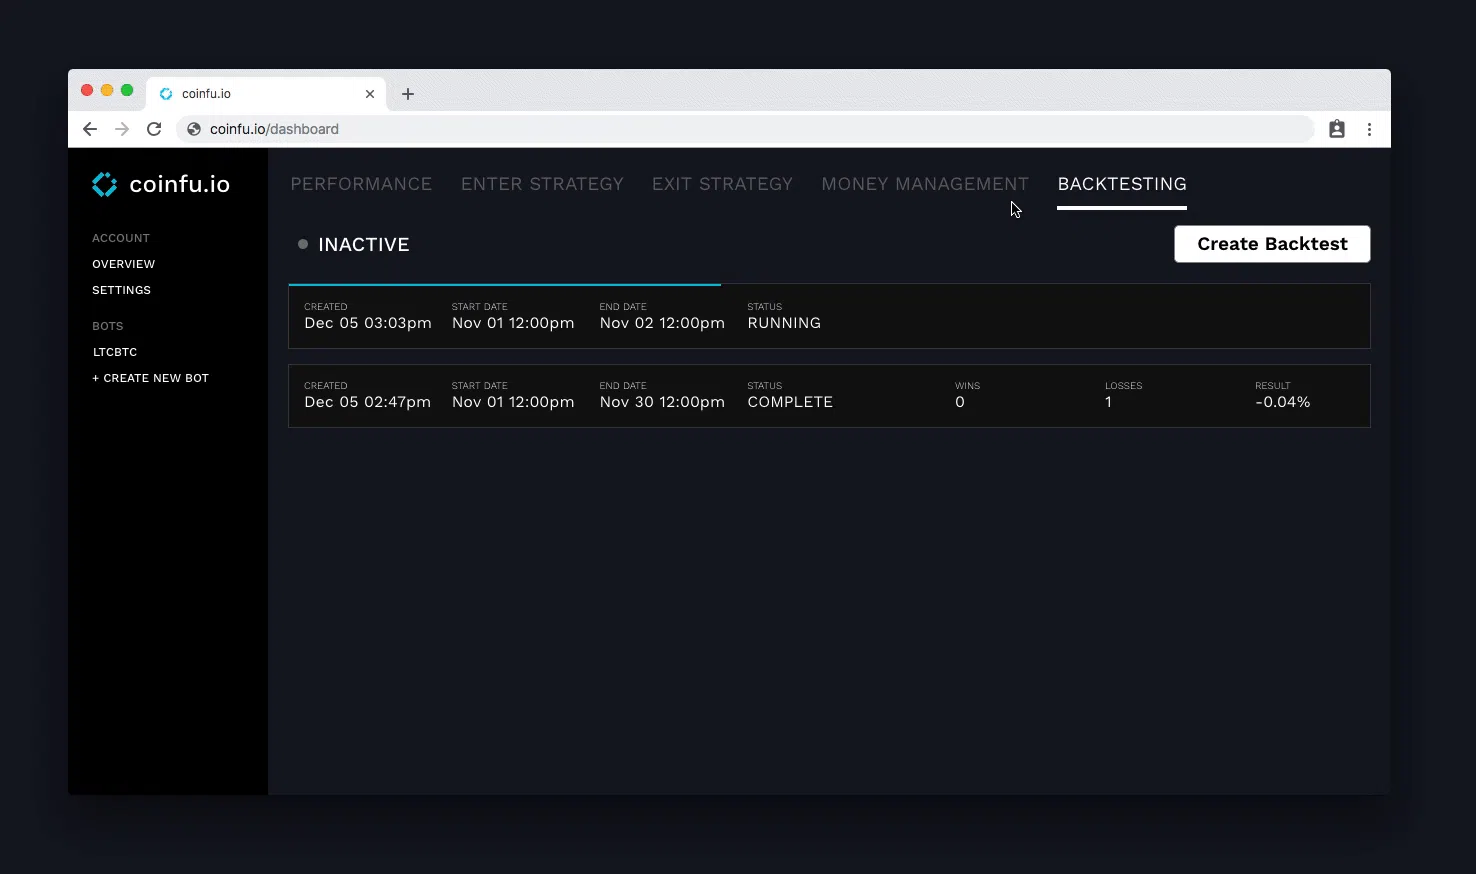Reload the page with the refresh icon
1476x874 pixels.
(154, 129)
